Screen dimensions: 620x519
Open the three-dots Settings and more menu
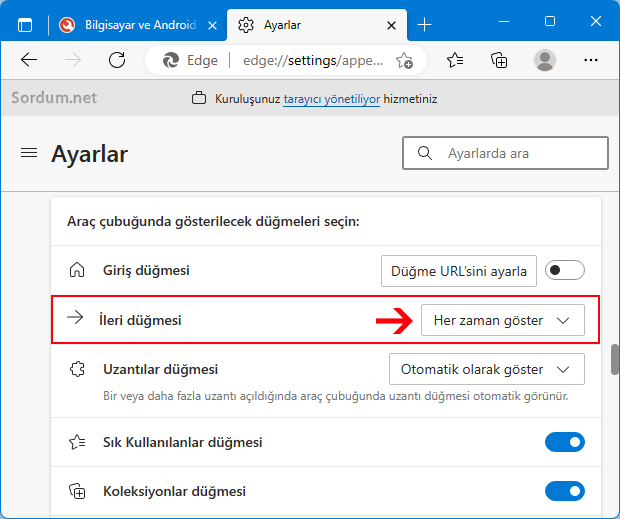pos(591,60)
